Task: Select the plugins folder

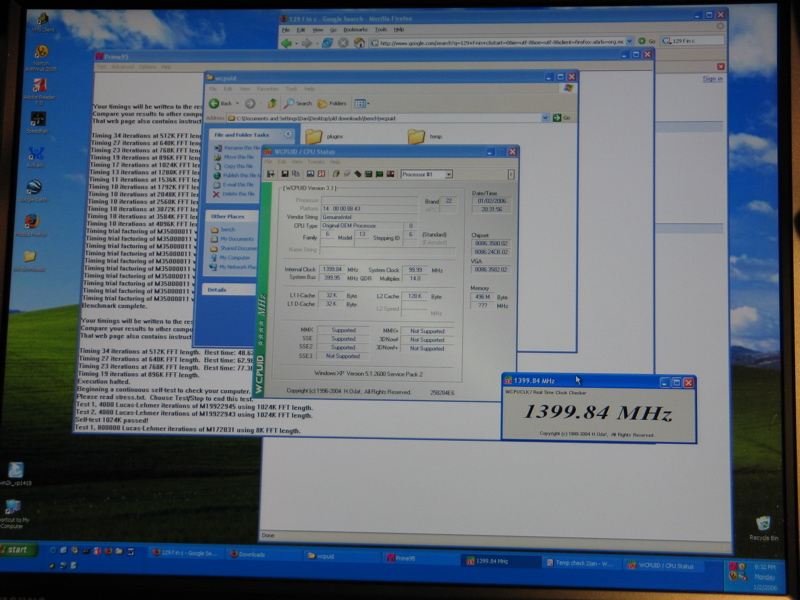Action: [324, 136]
